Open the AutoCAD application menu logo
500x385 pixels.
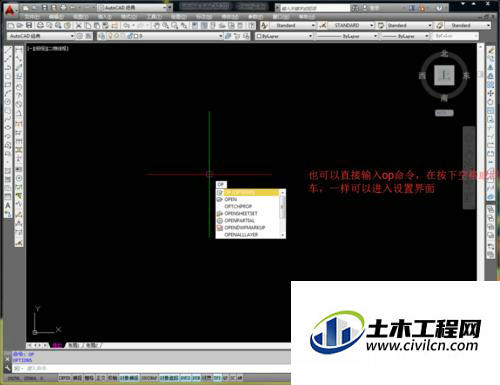point(10,10)
